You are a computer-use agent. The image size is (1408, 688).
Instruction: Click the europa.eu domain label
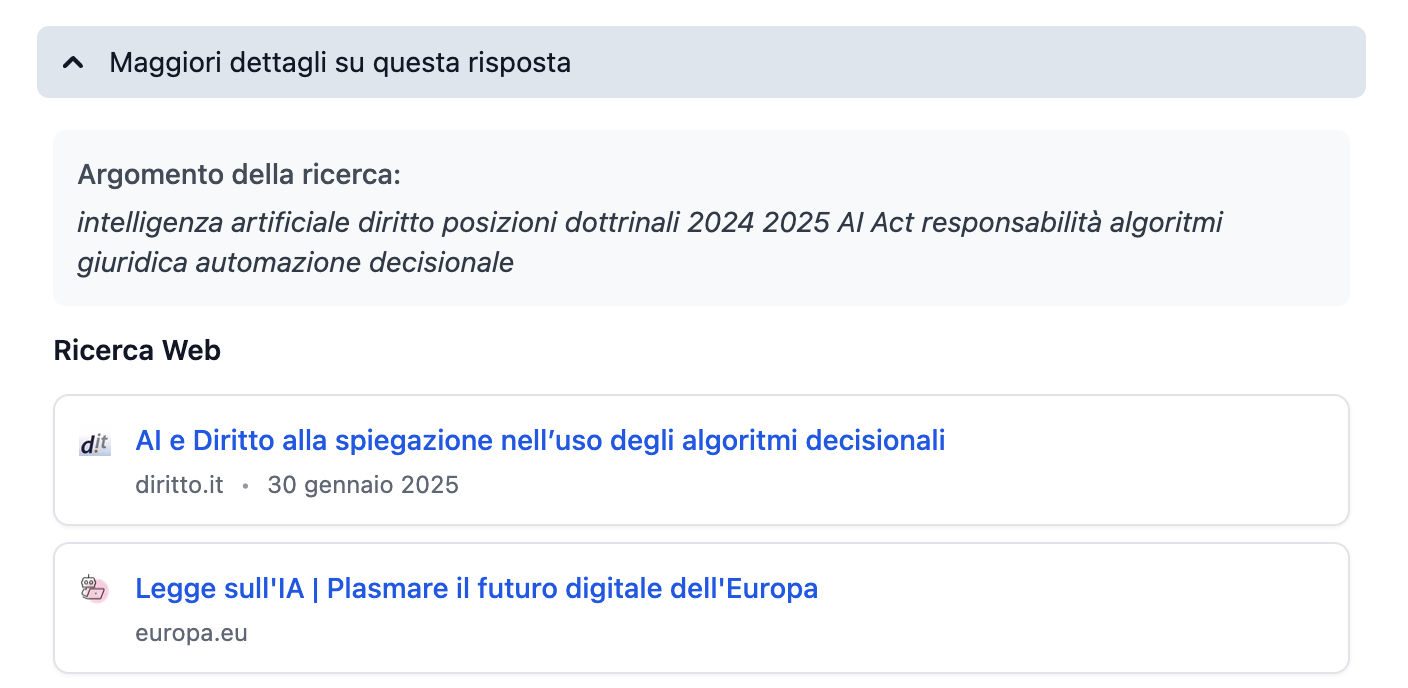191,634
